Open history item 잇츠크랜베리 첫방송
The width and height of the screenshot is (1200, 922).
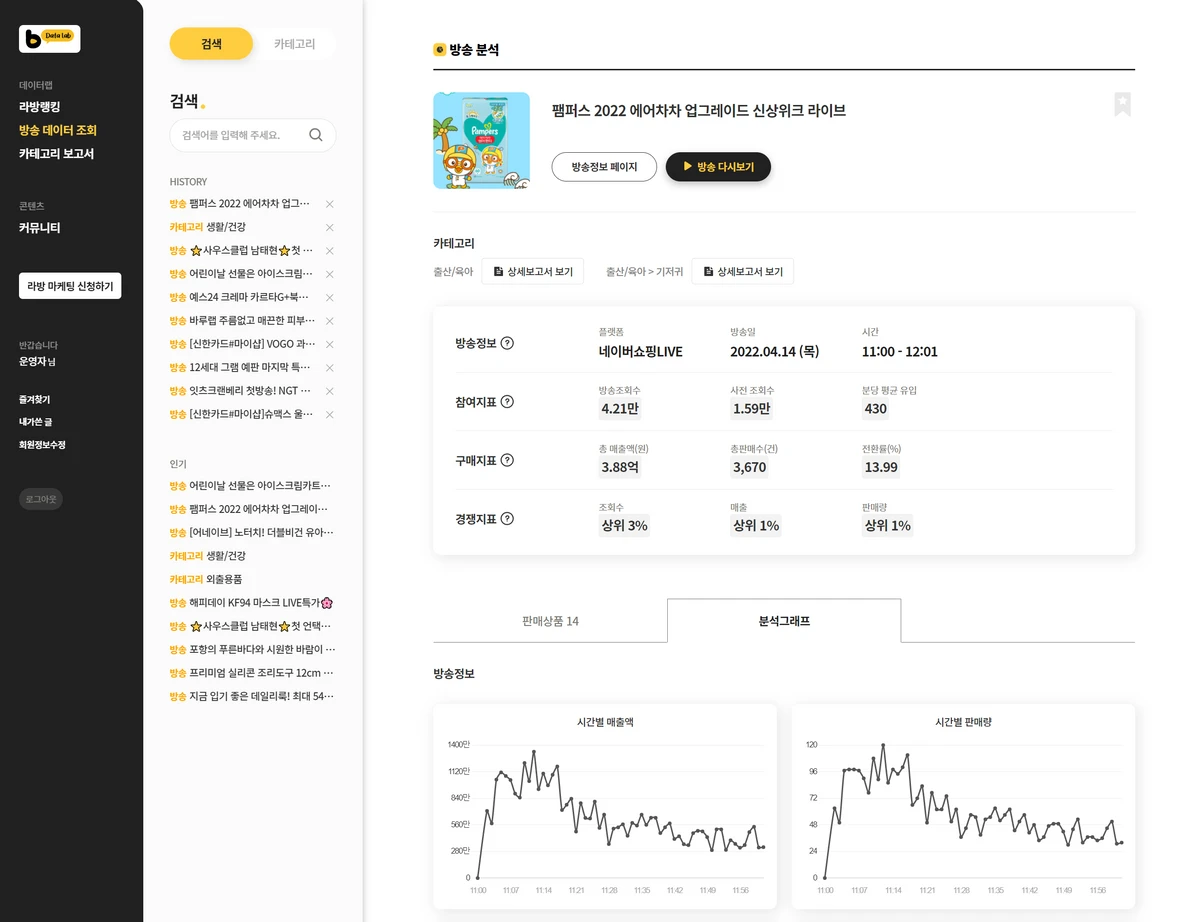[241, 391]
